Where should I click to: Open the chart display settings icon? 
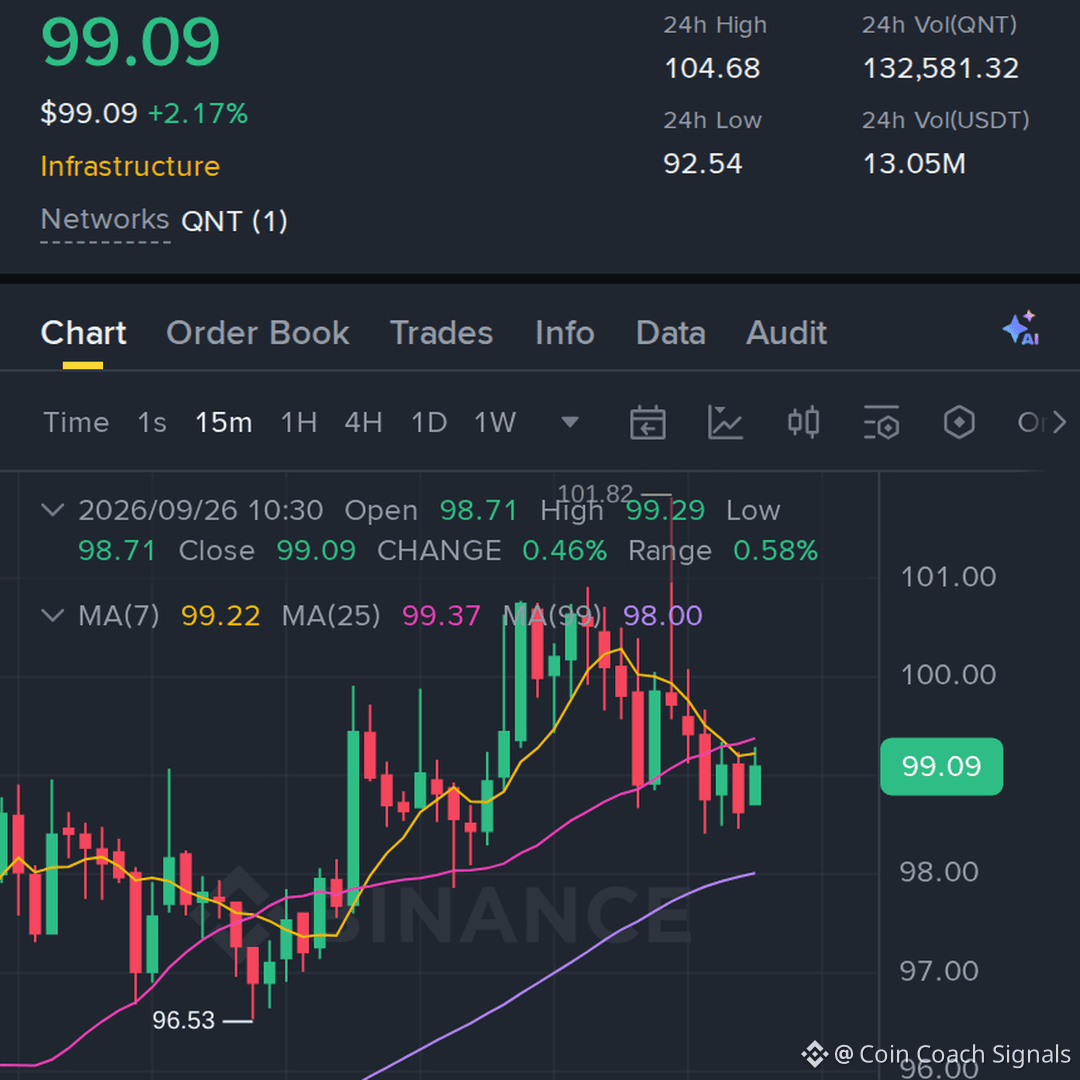tap(881, 422)
